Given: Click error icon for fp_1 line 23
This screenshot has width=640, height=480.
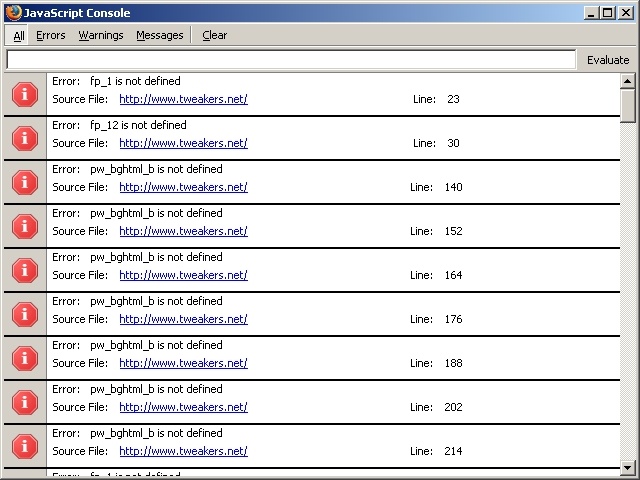Looking at the screenshot, I should pyautogui.click(x=25, y=95).
